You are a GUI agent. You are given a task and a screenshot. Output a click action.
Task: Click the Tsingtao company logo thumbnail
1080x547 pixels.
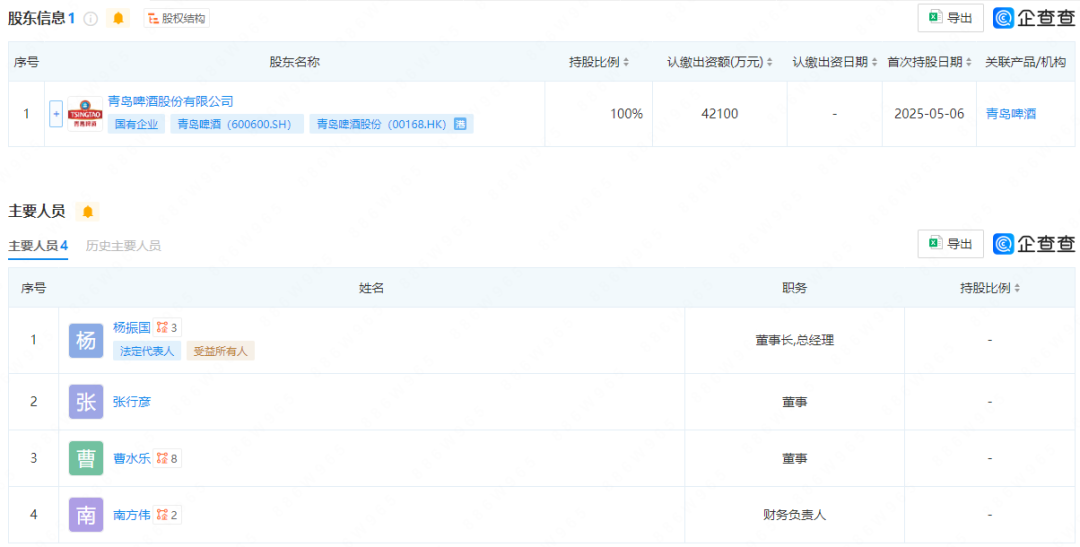[85, 114]
